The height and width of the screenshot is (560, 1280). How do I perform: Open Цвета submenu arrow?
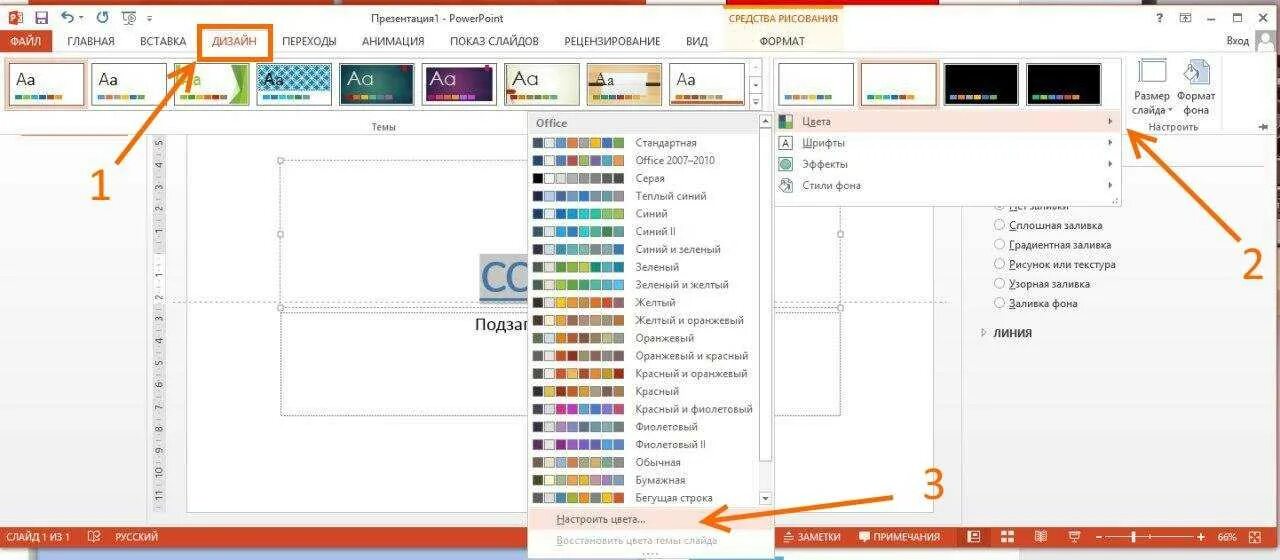coord(1110,122)
